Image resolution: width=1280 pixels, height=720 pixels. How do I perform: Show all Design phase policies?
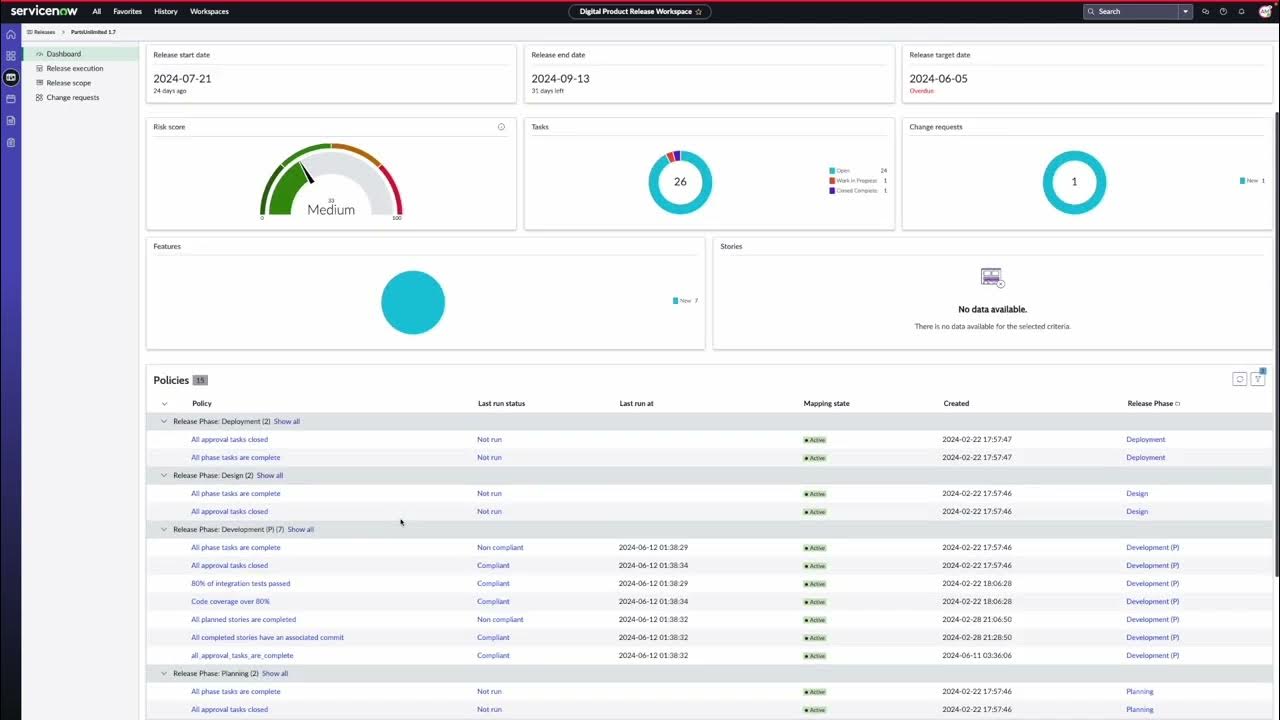pos(269,475)
